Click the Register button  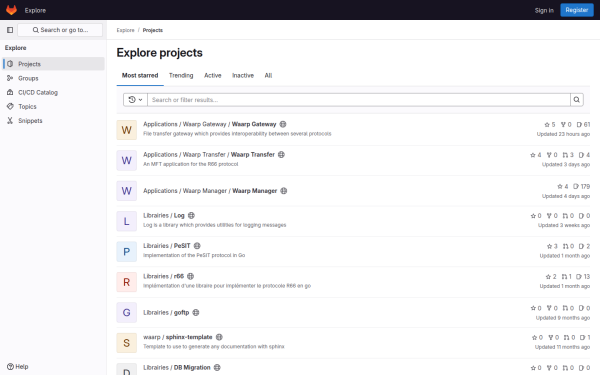(577, 10)
